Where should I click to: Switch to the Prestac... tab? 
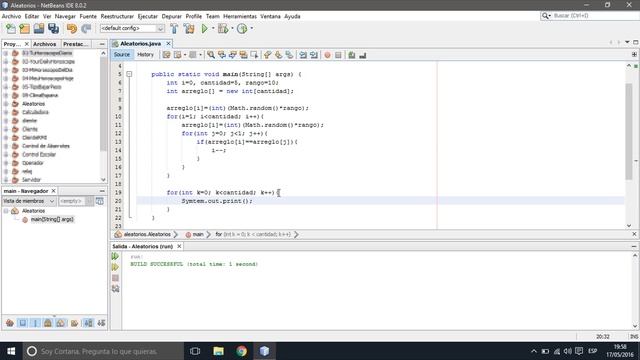75,44
